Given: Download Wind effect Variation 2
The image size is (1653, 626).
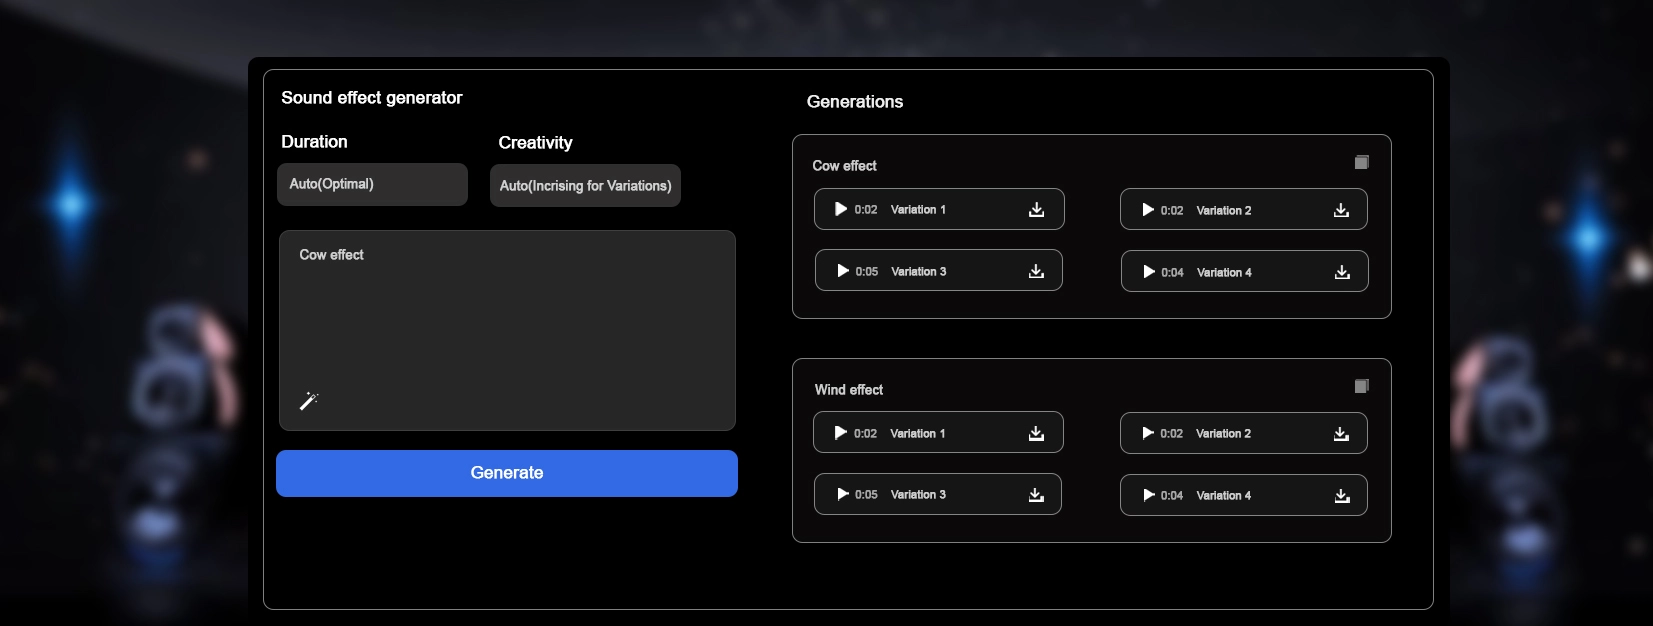Looking at the screenshot, I should click(1341, 433).
